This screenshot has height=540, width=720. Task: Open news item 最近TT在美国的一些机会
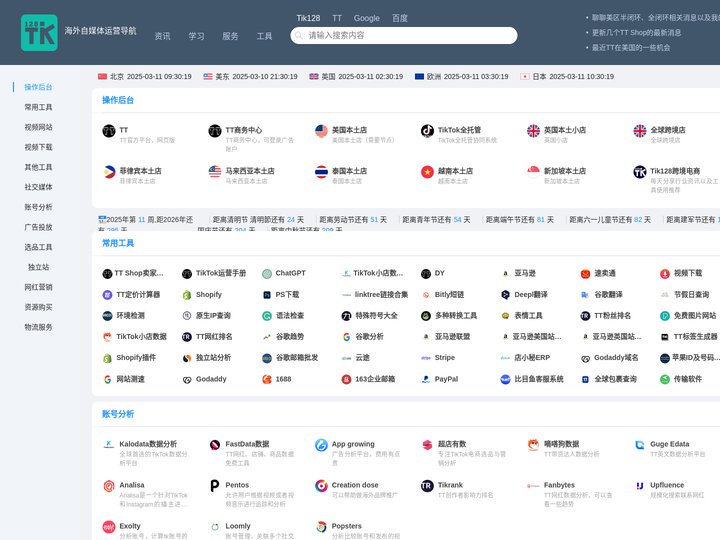[x=631, y=47]
